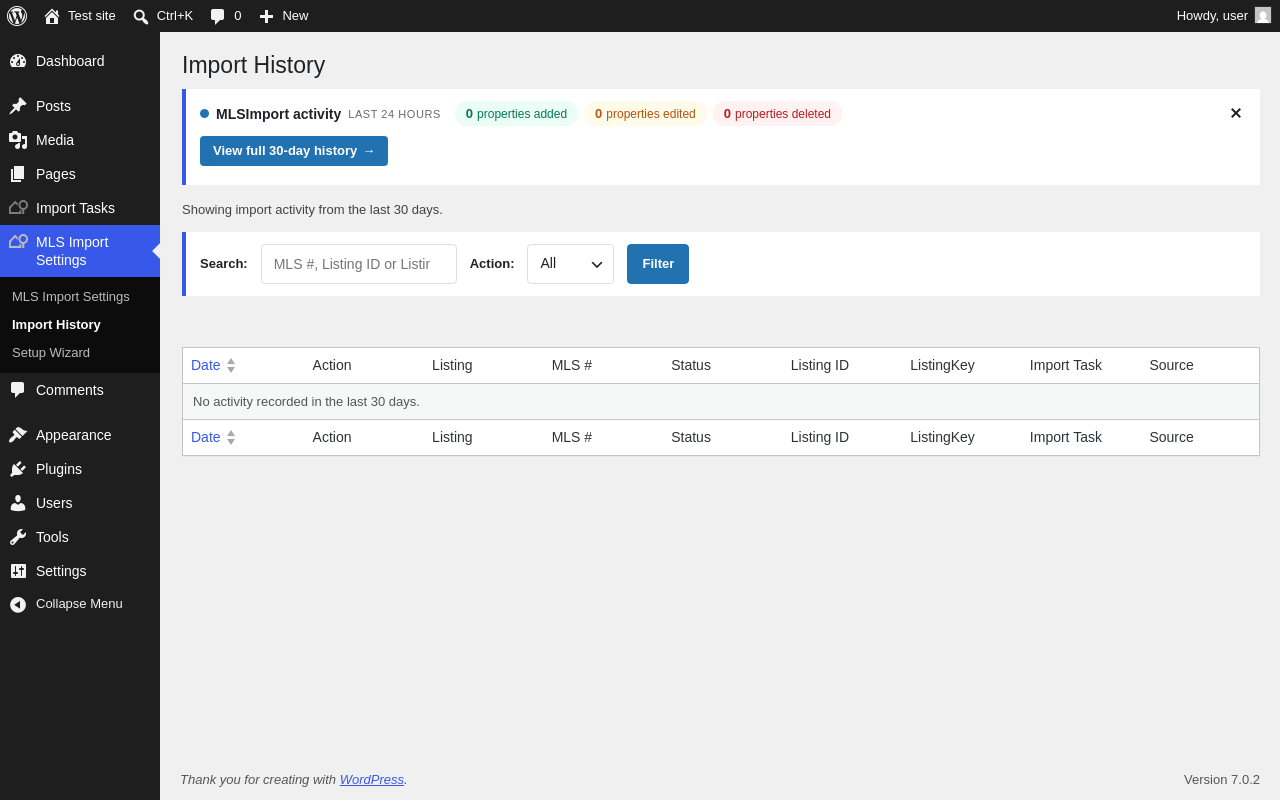Click the Import Tasks house icon

tap(18, 208)
